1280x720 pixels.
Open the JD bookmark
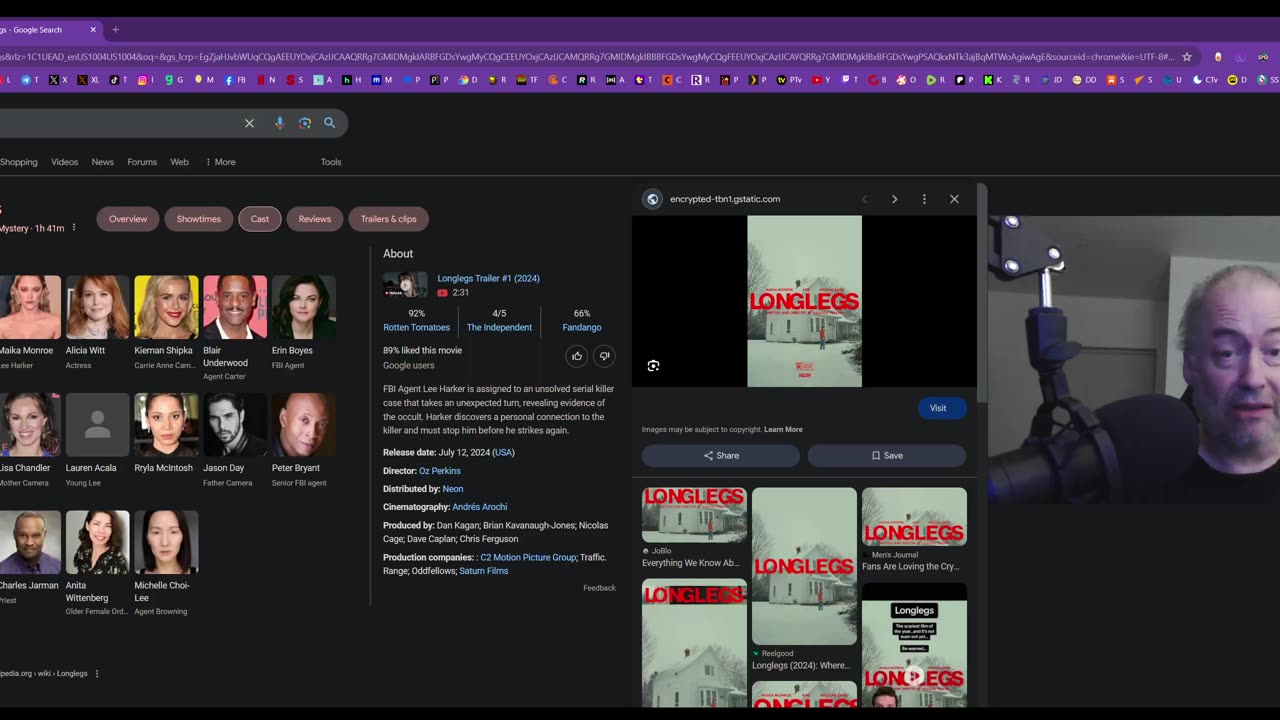click(1052, 80)
